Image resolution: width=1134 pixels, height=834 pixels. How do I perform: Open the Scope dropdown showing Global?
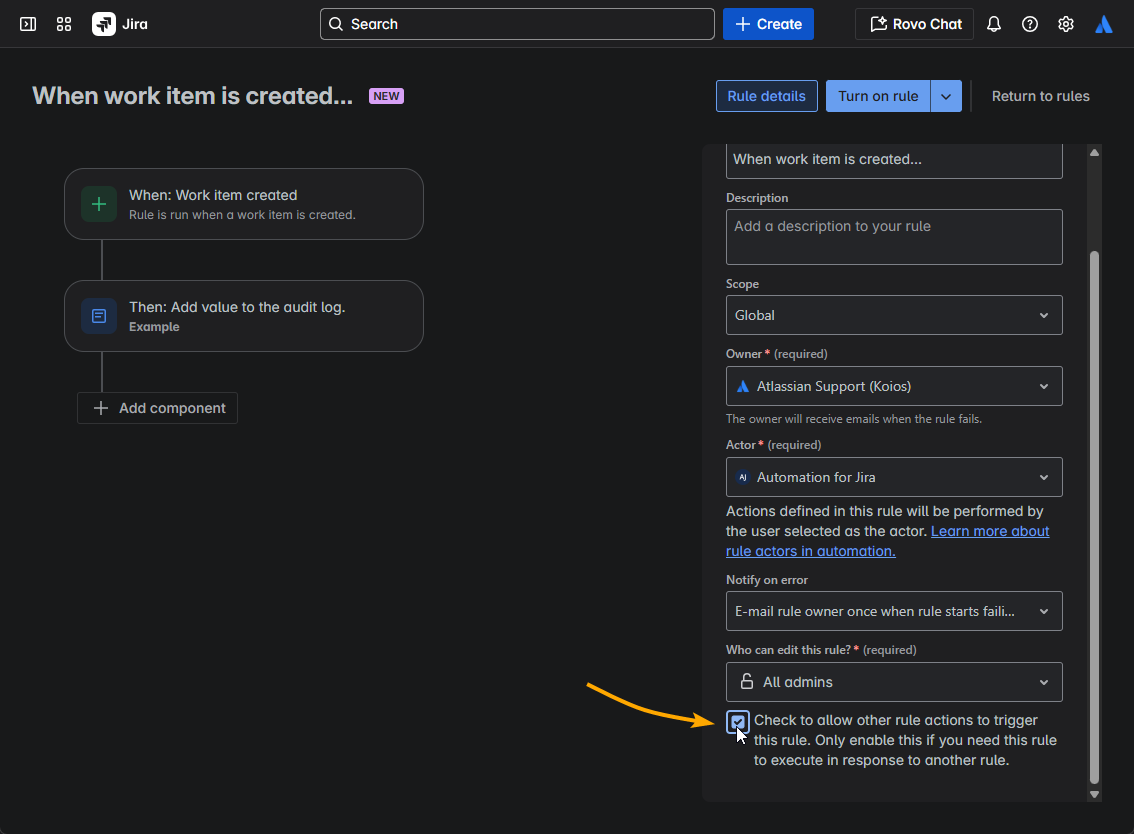tap(893, 315)
